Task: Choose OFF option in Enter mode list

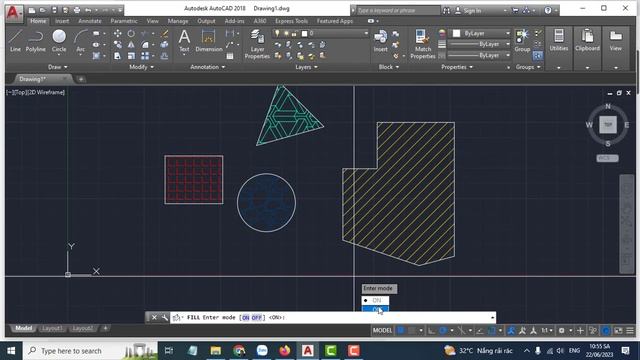Action: (x=376, y=309)
